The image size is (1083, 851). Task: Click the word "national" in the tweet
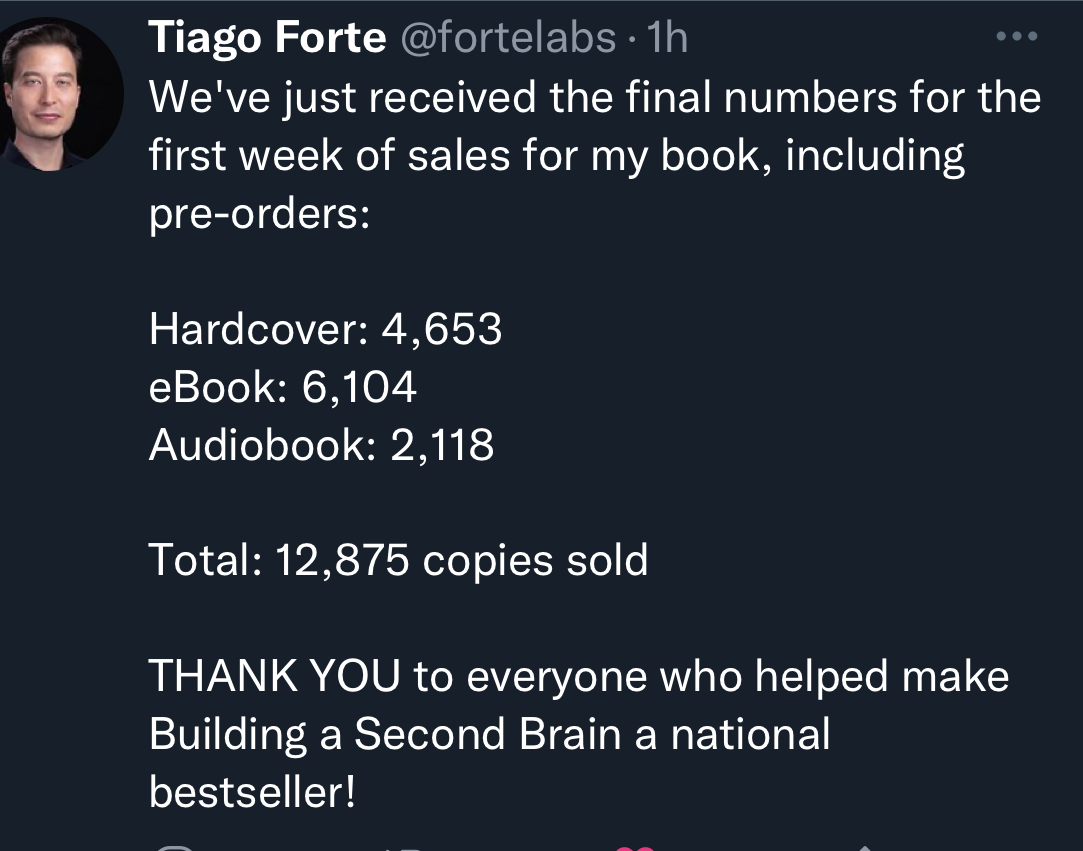click(750, 735)
